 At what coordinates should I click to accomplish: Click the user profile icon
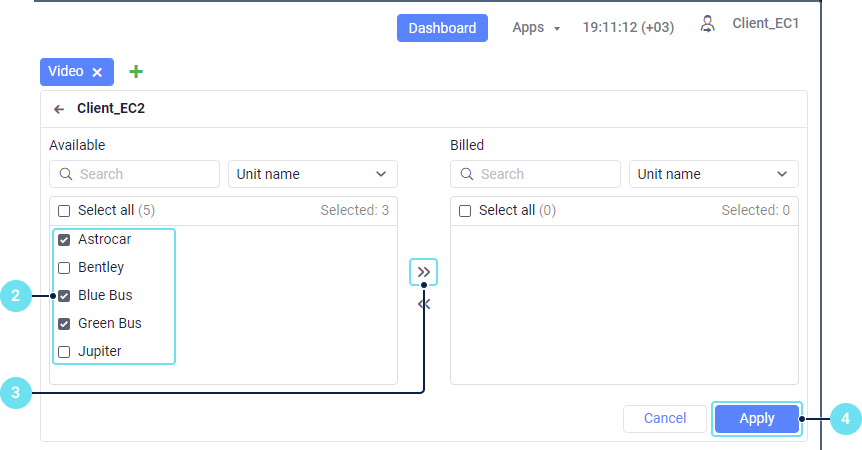[708, 24]
